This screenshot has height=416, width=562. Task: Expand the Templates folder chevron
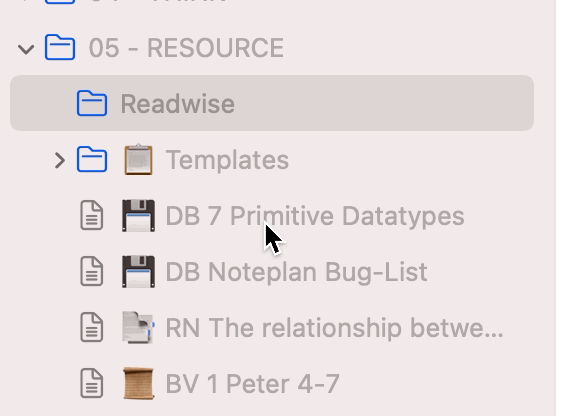(x=60, y=160)
